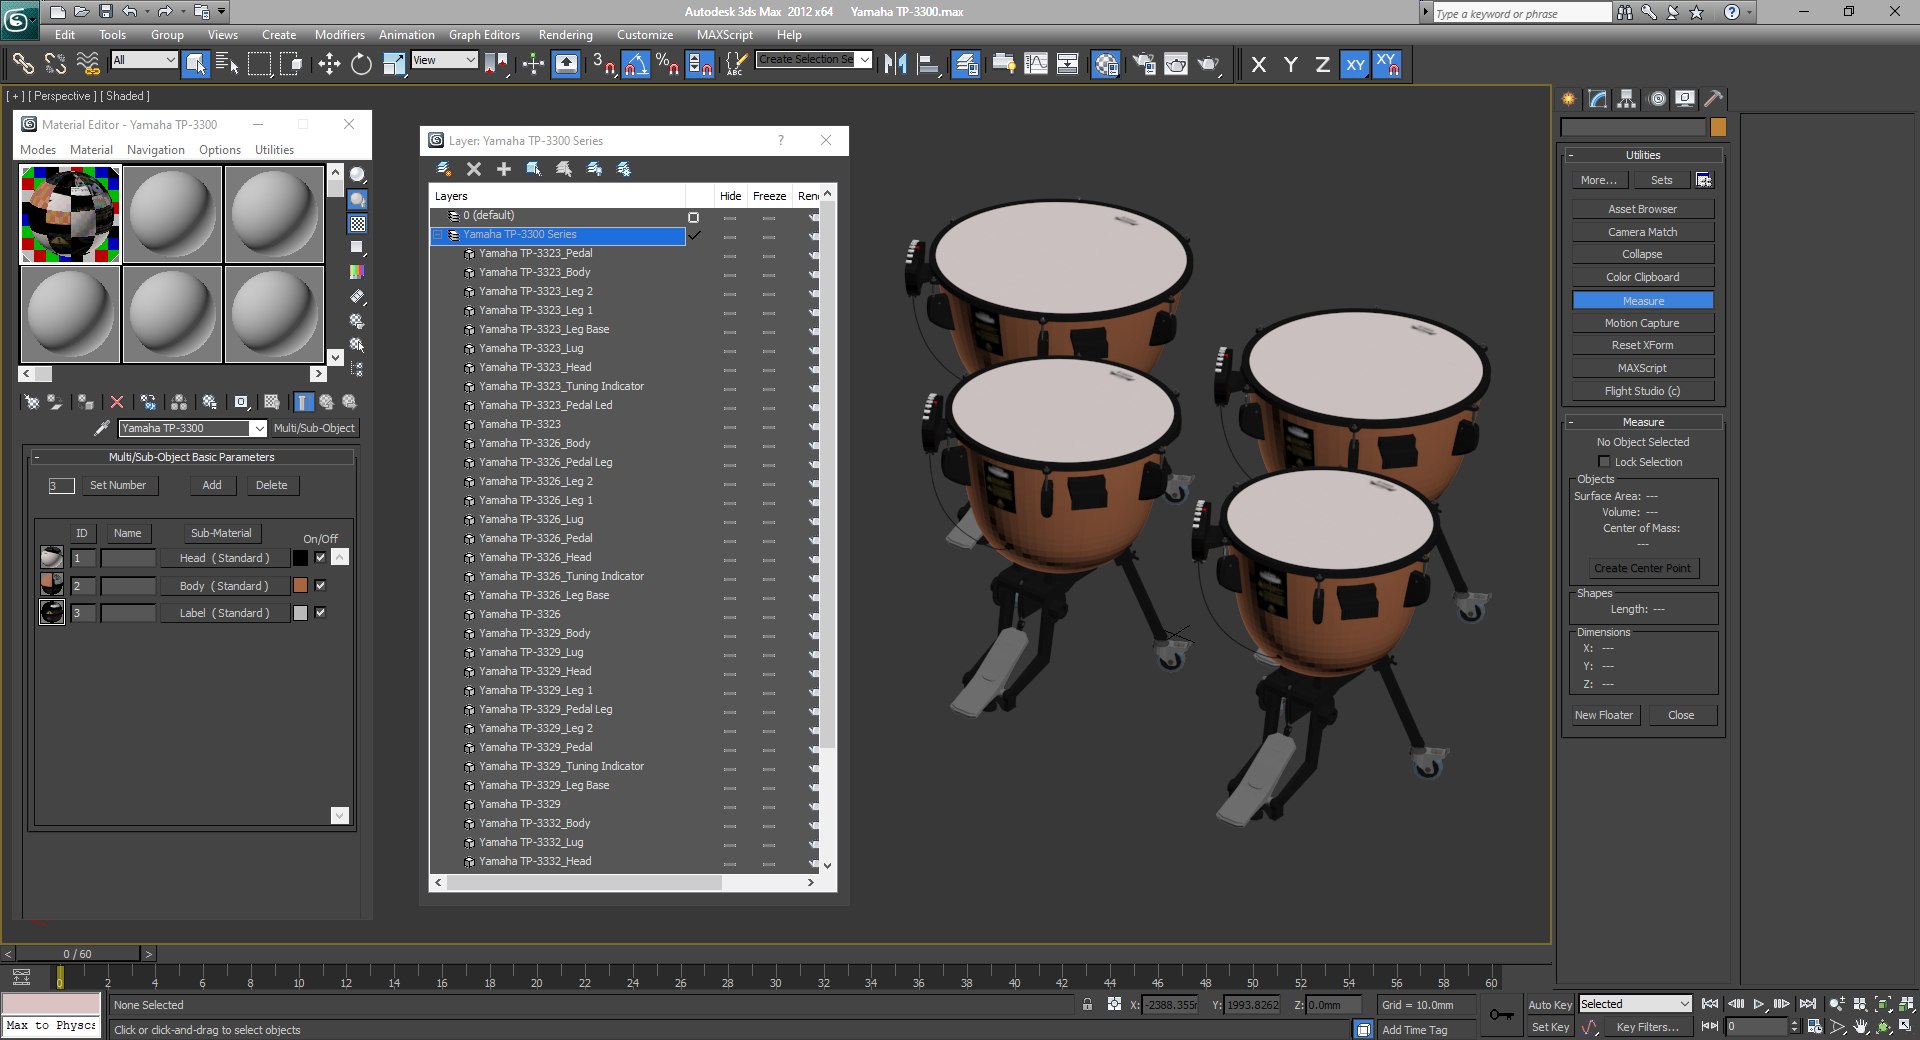Uncheck On/Off for Body sub-material

tap(320, 585)
